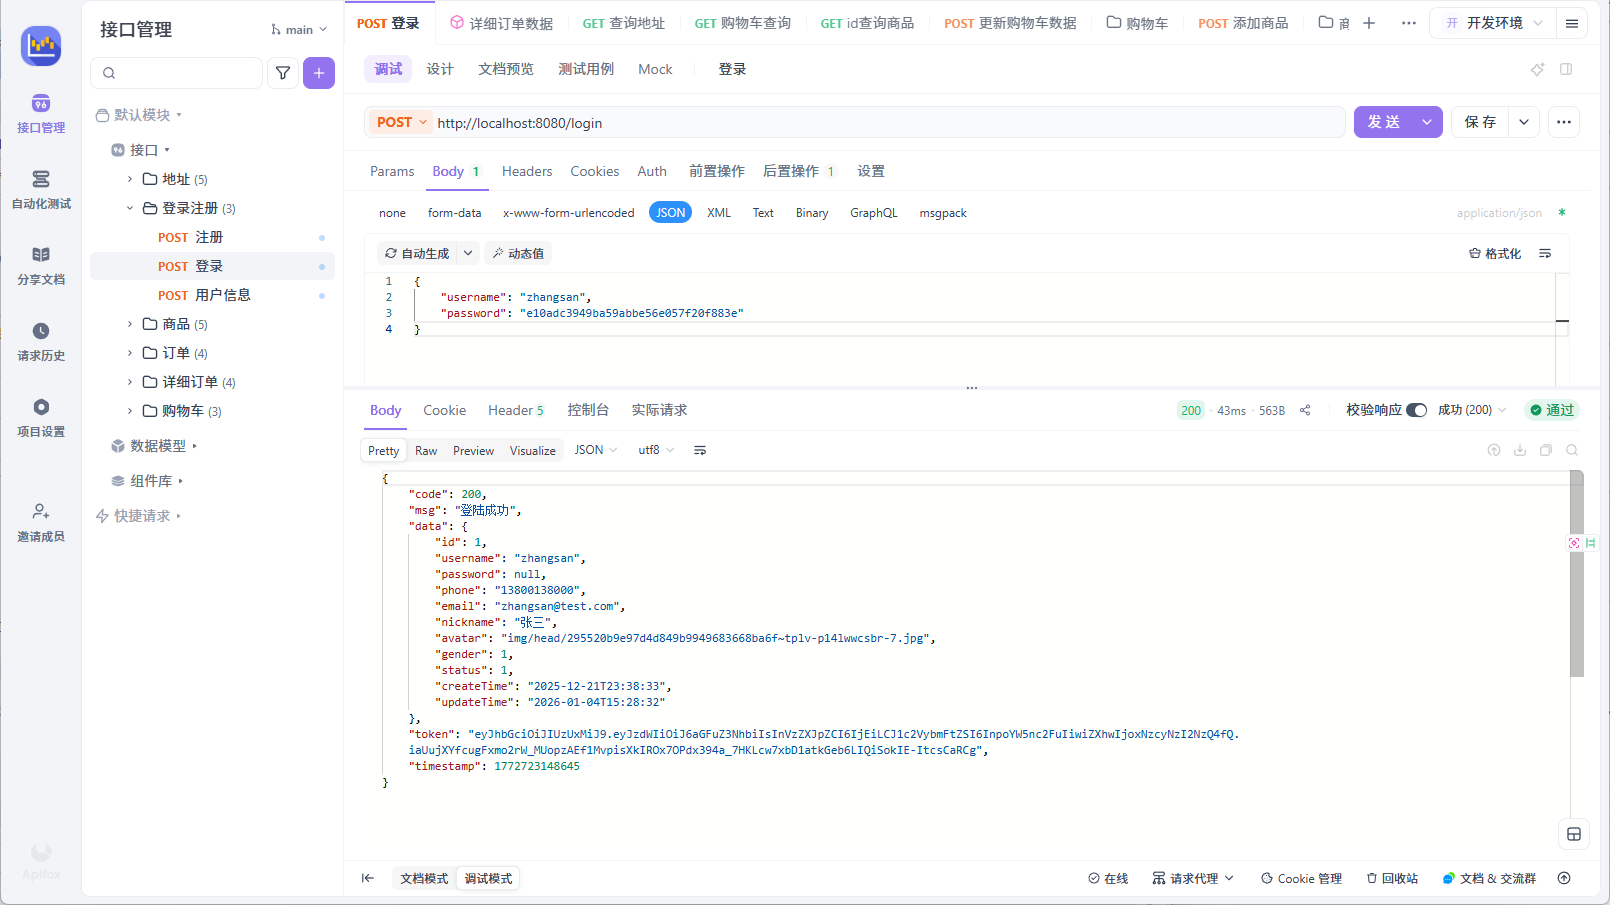Screen dimensions: 1610x905
Task: Click the request URL input field
Action: [x=888, y=123]
